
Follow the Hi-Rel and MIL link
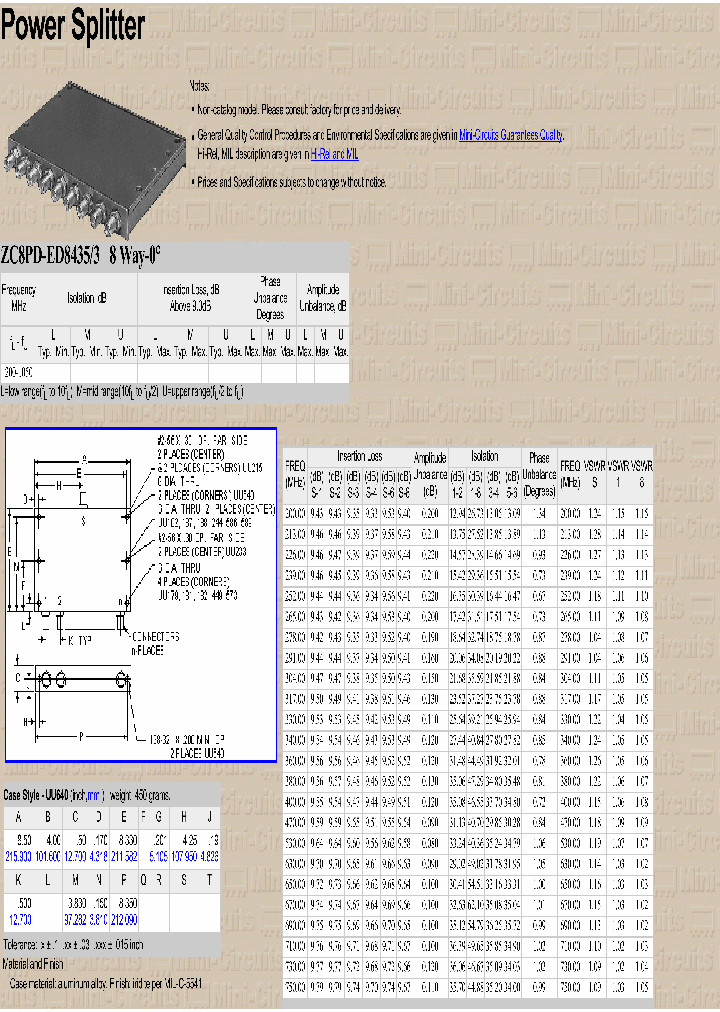334,154
